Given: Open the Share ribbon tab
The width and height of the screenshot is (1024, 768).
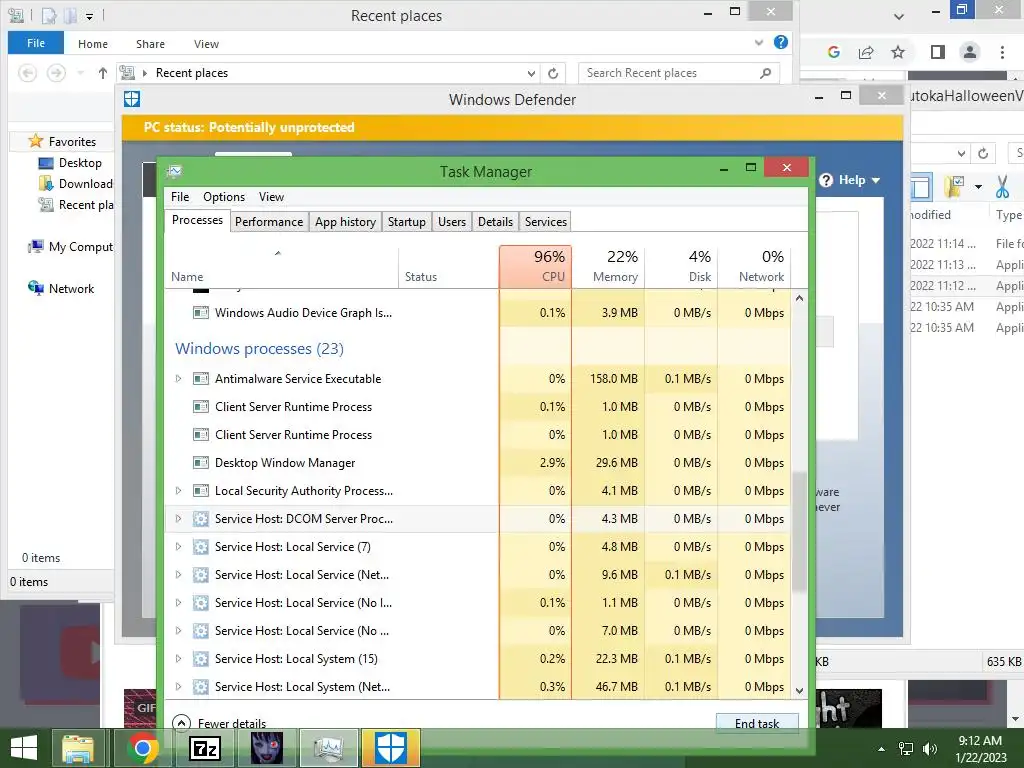Looking at the screenshot, I should pyautogui.click(x=150, y=44).
